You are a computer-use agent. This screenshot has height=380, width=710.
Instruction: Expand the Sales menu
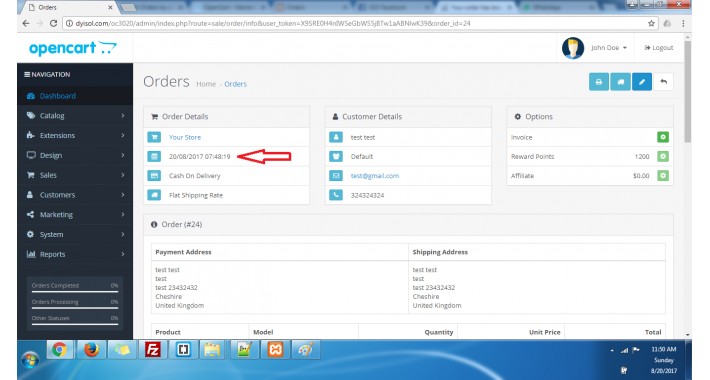click(75, 175)
